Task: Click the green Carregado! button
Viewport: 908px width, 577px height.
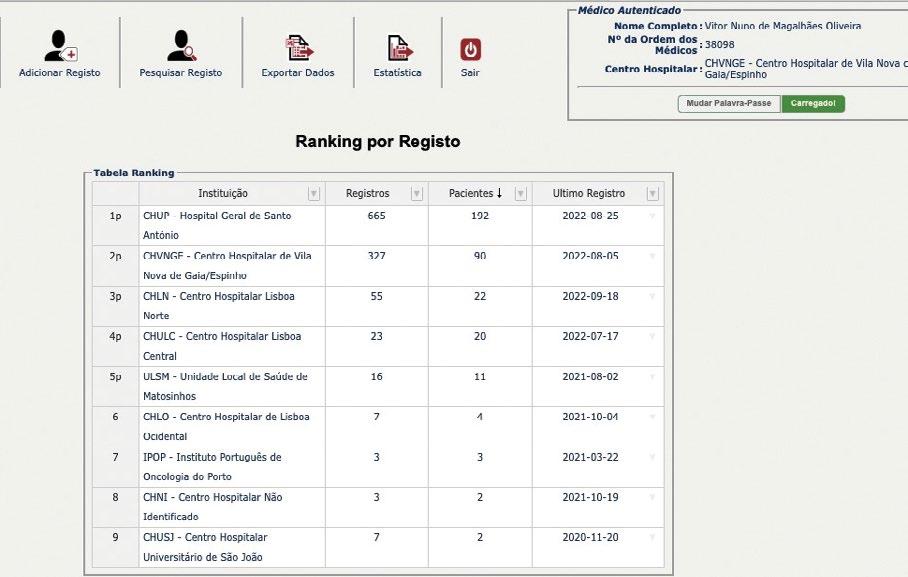Action: (x=813, y=104)
